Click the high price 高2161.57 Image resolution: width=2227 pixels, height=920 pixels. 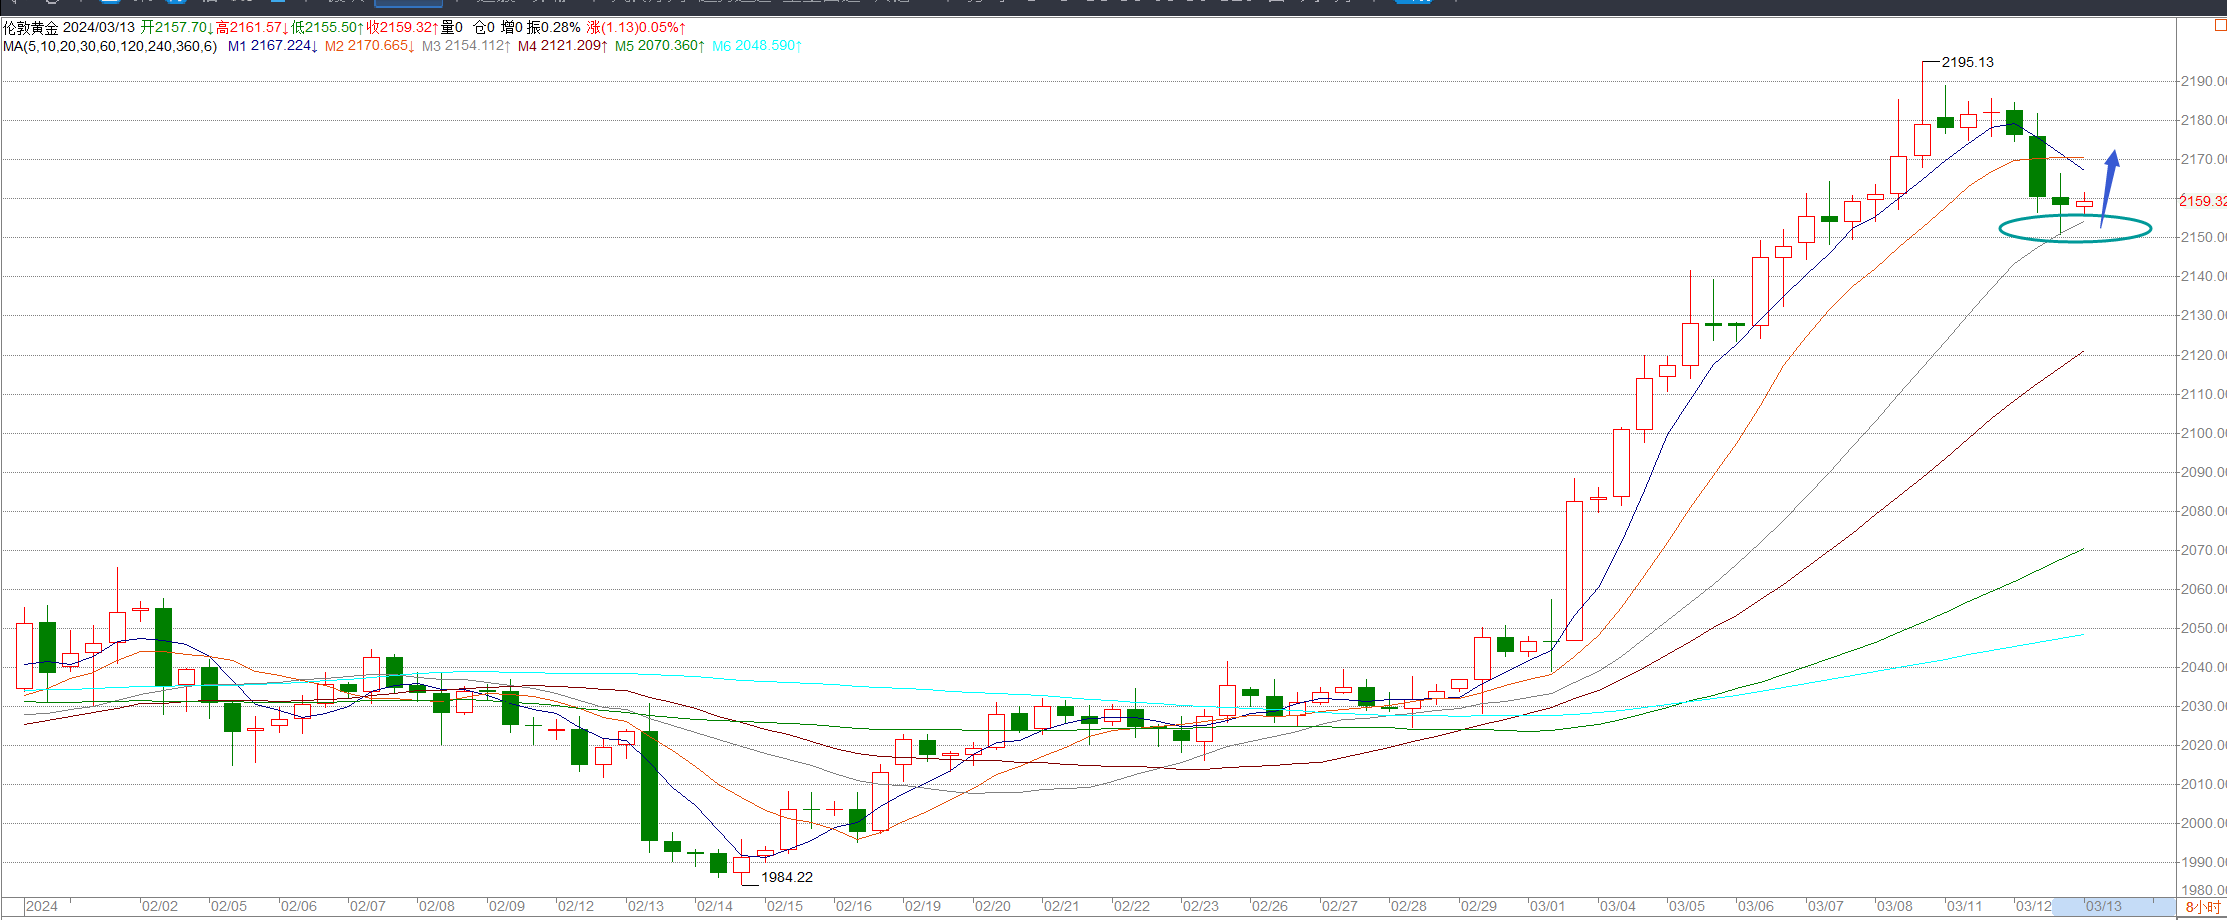pyautogui.click(x=252, y=27)
